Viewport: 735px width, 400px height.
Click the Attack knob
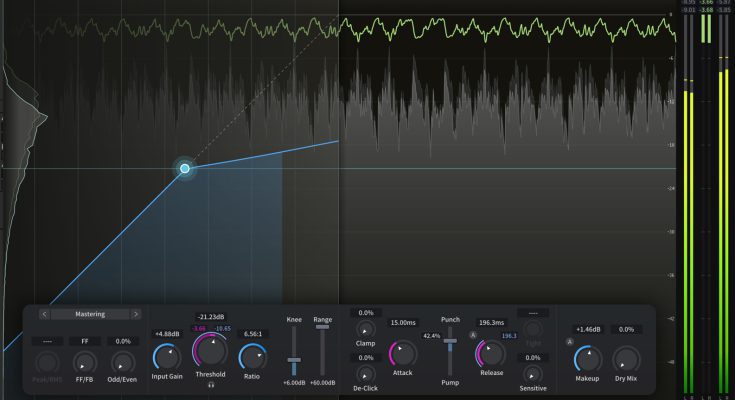(403, 353)
